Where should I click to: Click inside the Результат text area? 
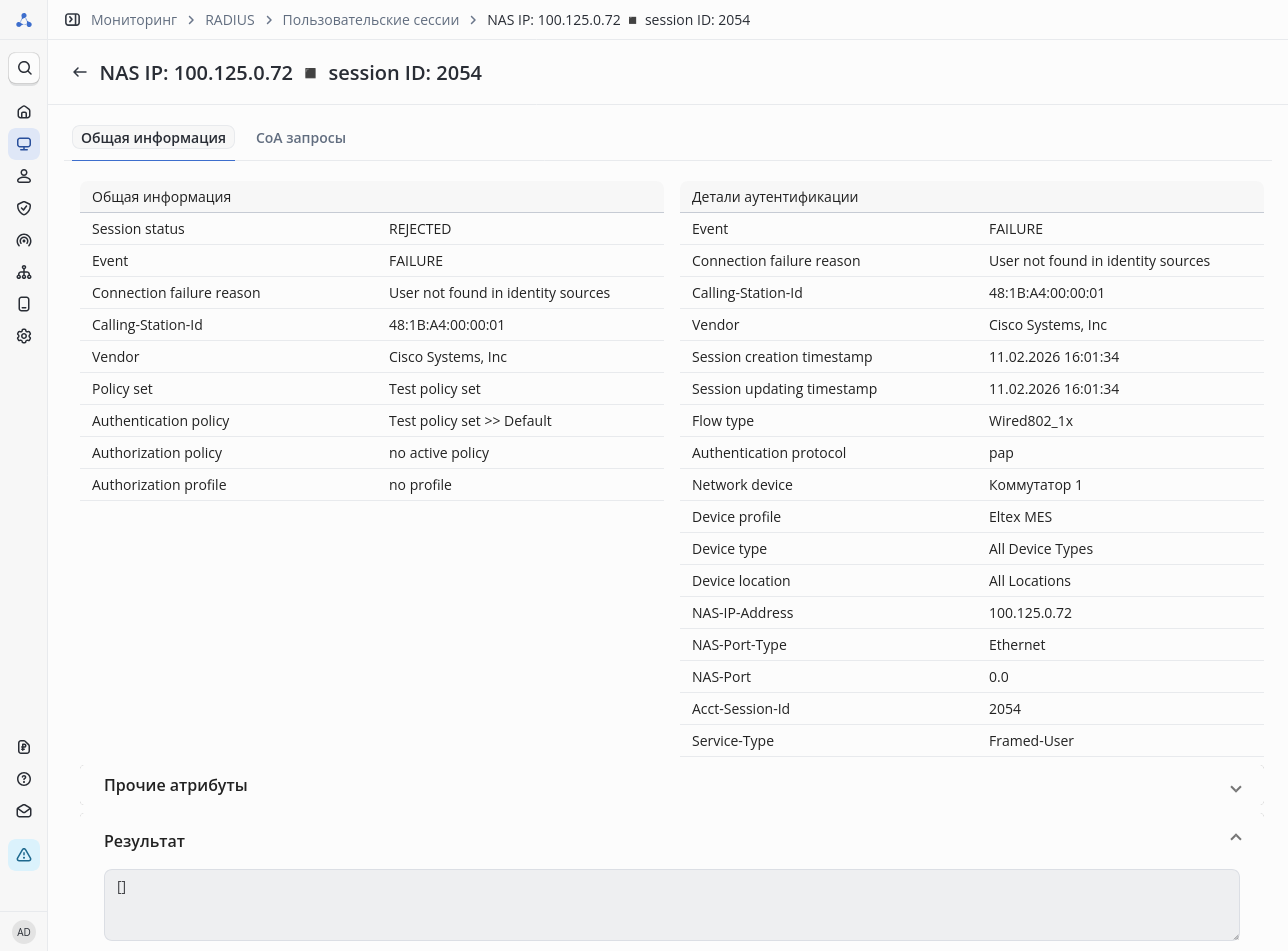(671, 905)
